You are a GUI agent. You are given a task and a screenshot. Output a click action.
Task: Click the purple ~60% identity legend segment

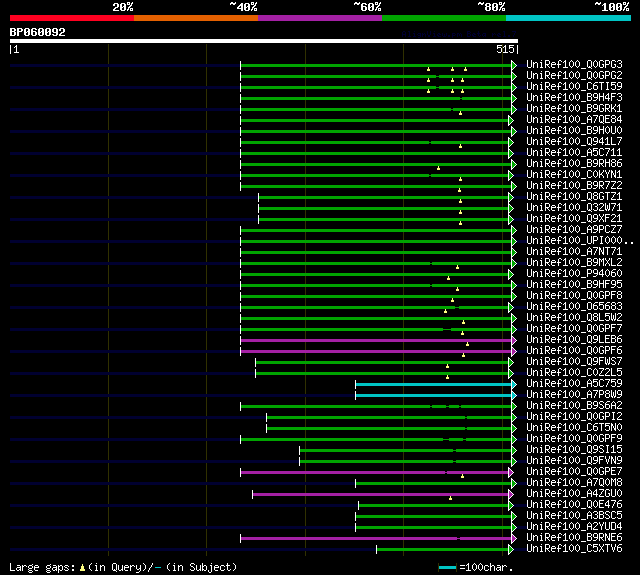320,18
